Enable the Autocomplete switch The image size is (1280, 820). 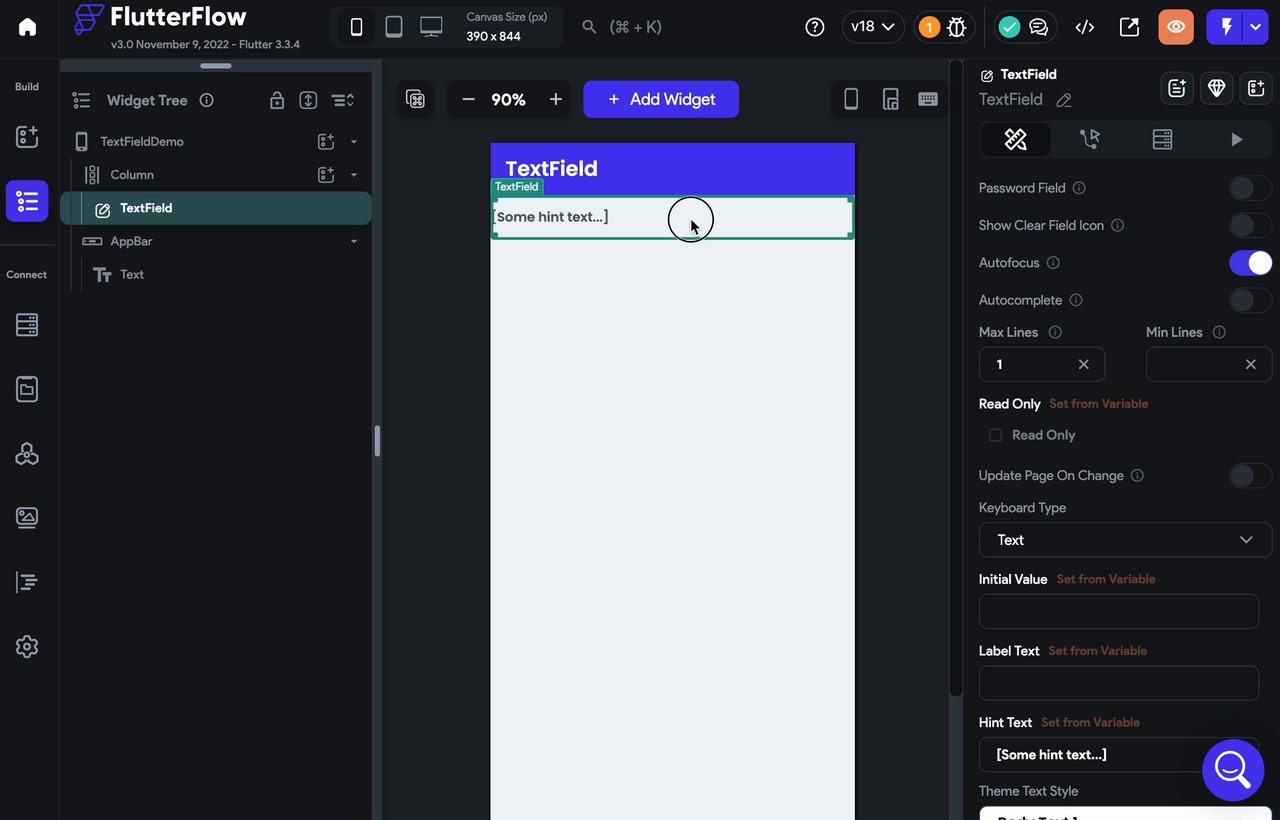[1250, 300]
